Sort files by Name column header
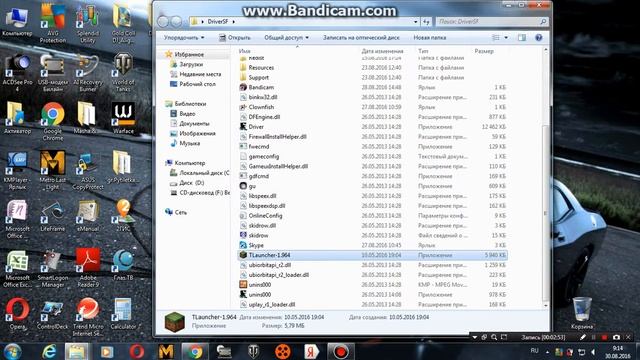The width and height of the screenshot is (640, 360). pos(245,51)
